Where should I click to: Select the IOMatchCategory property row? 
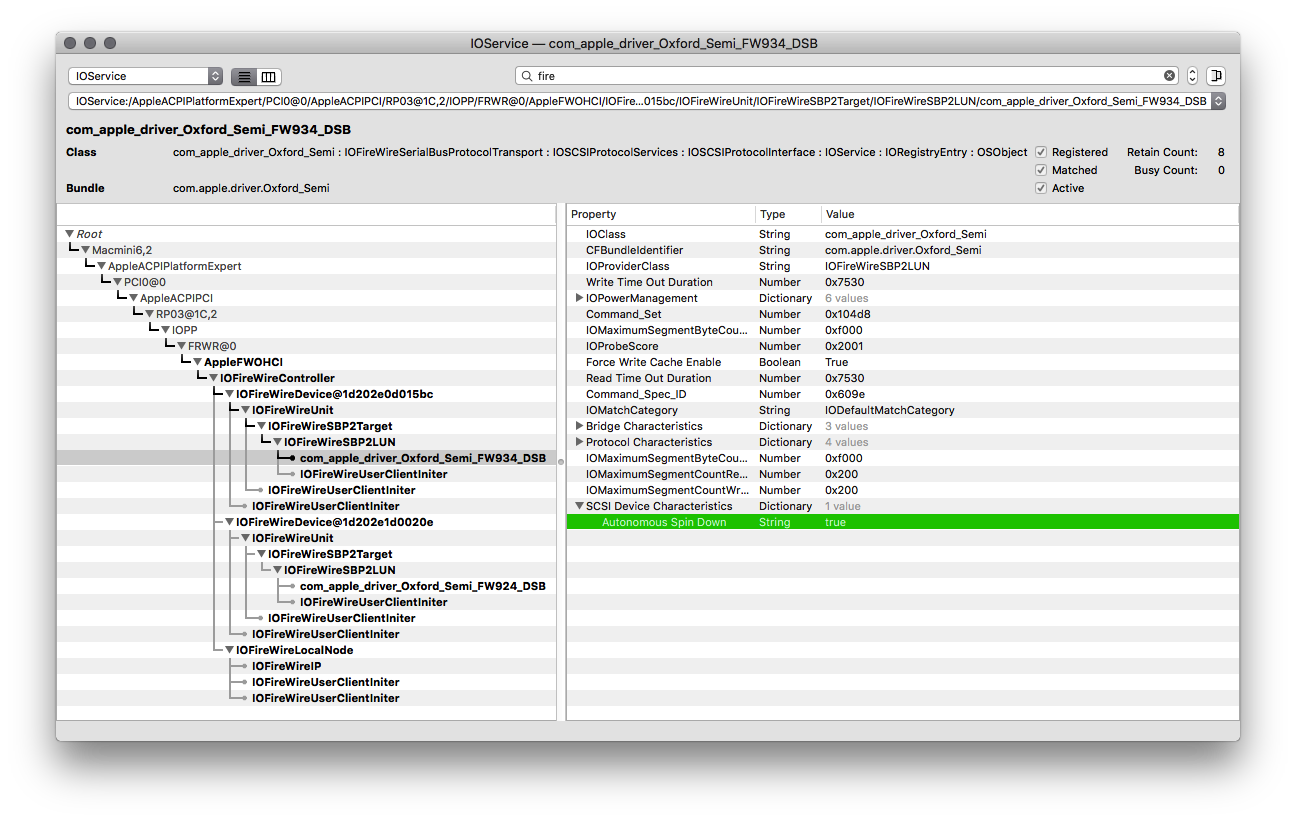tap(903, 410)
